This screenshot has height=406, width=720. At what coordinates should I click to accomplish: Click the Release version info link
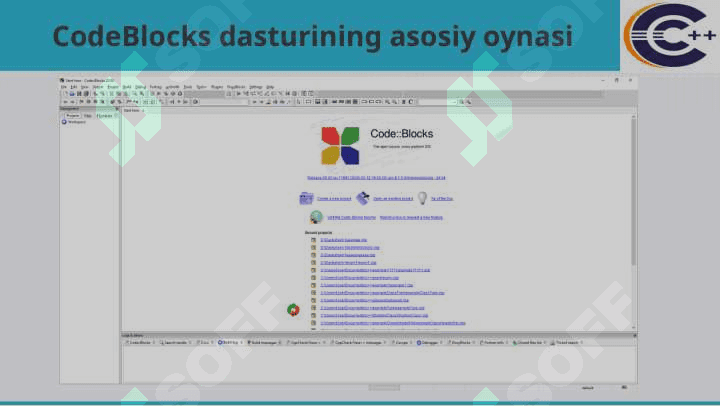[377, 177]
